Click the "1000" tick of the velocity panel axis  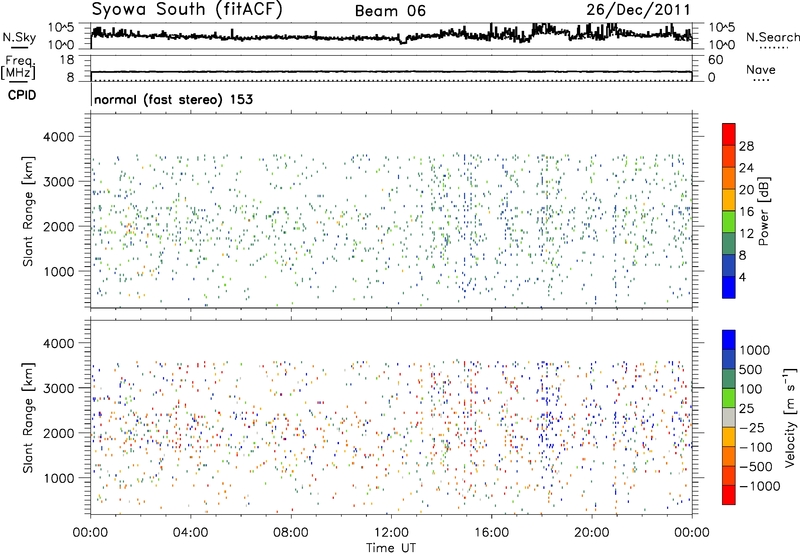pyautogui.click(x=58, y=478)
